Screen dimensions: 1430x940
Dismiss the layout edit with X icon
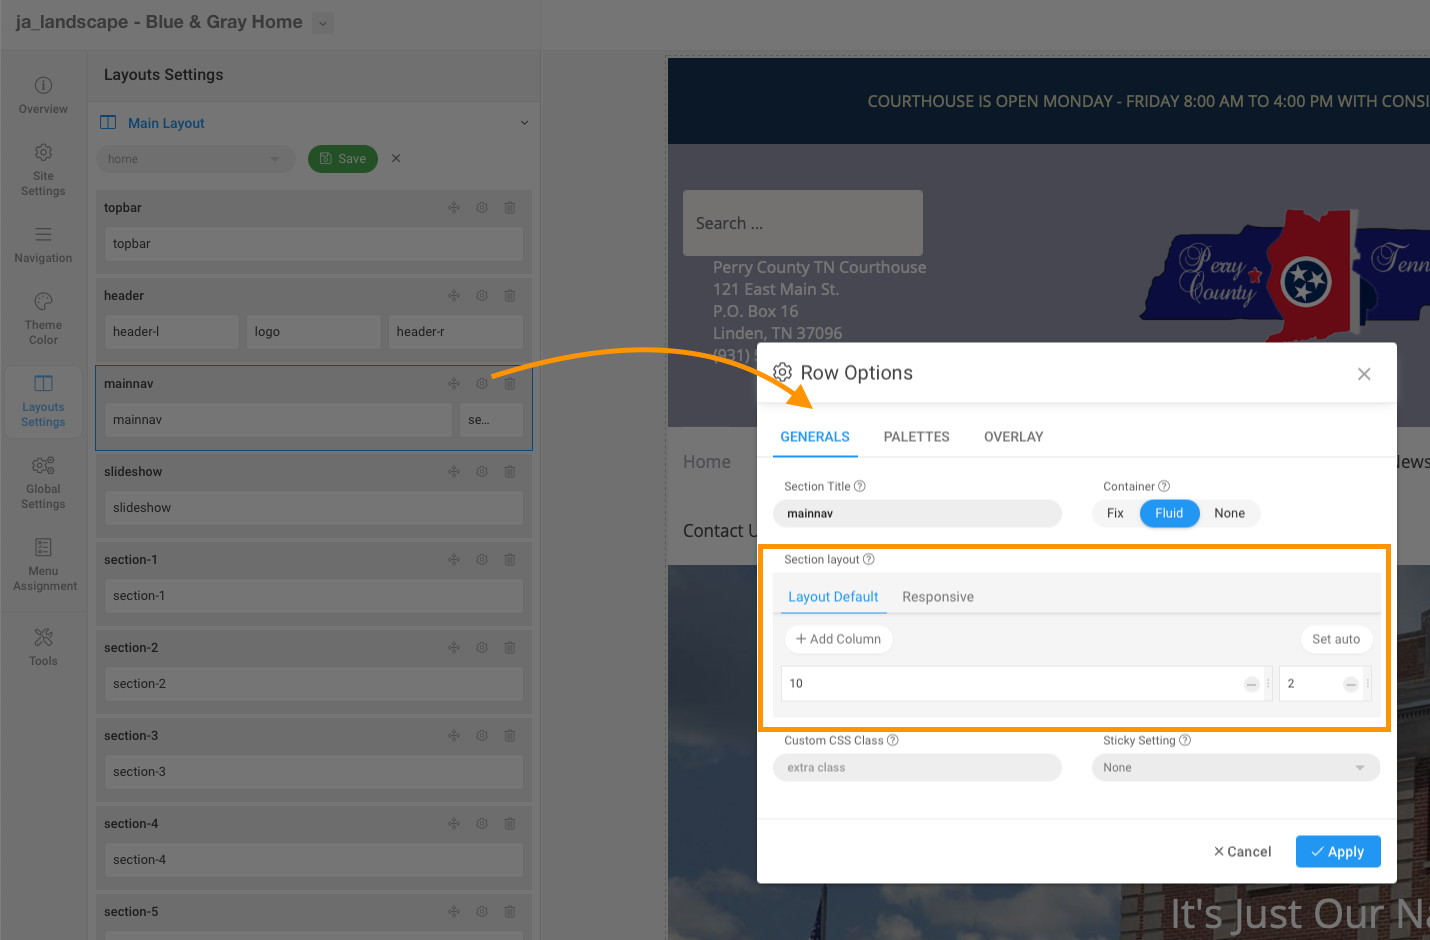click(x=396, y=158)
